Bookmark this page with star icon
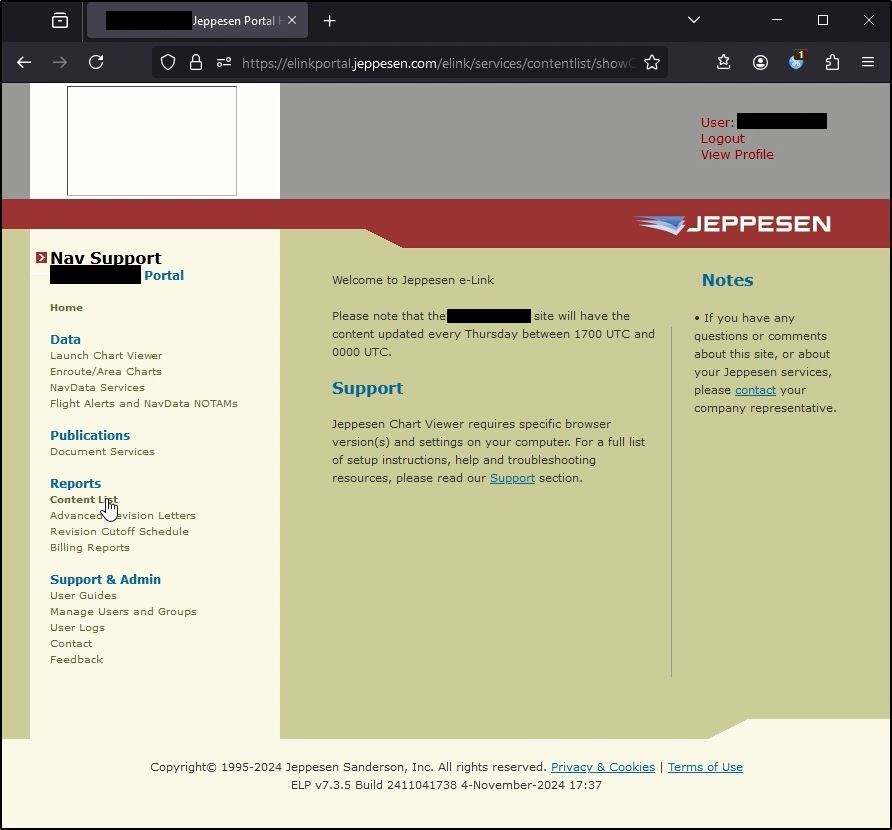This screenshot has height=830, width=892. coord(652,62)
